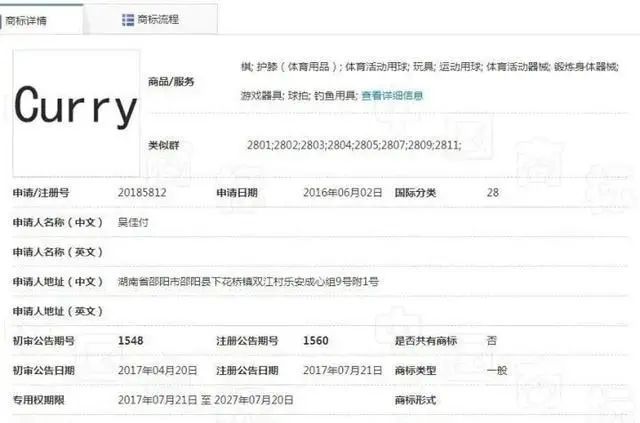Screen dimensions: 640x423
Task: Click the 商品/服务 field label
Action: [x=171, y=81]
